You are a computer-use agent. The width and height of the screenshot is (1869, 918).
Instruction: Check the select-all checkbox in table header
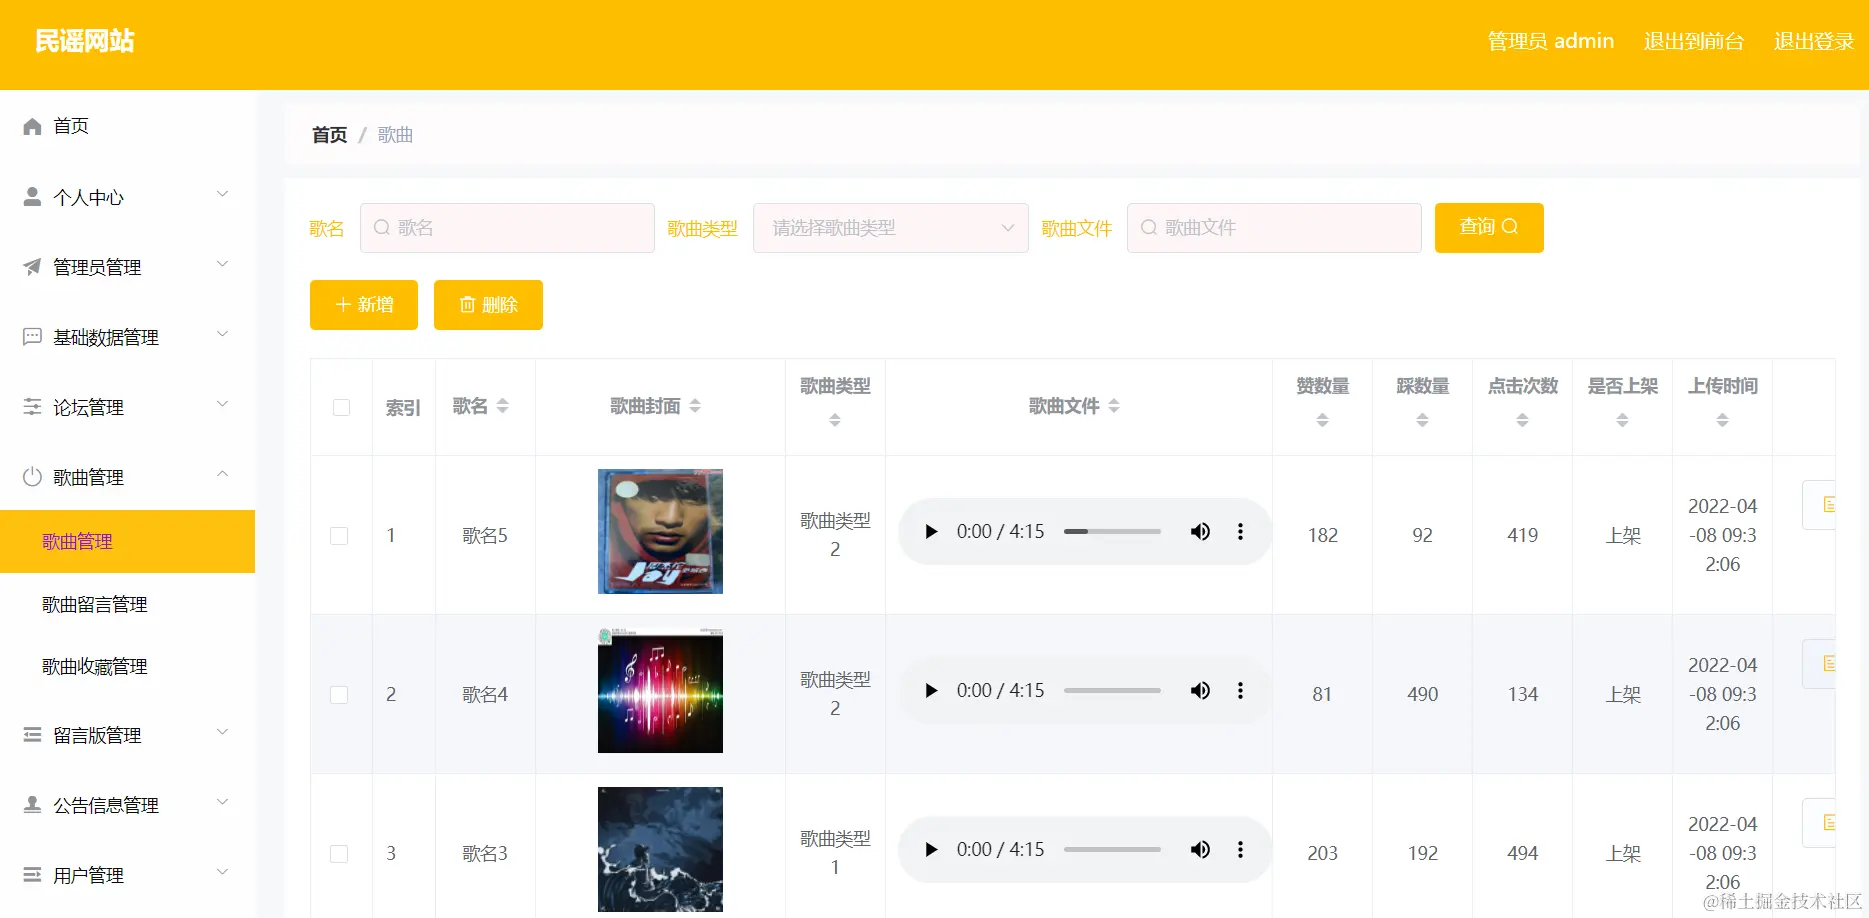click(341, 407)
